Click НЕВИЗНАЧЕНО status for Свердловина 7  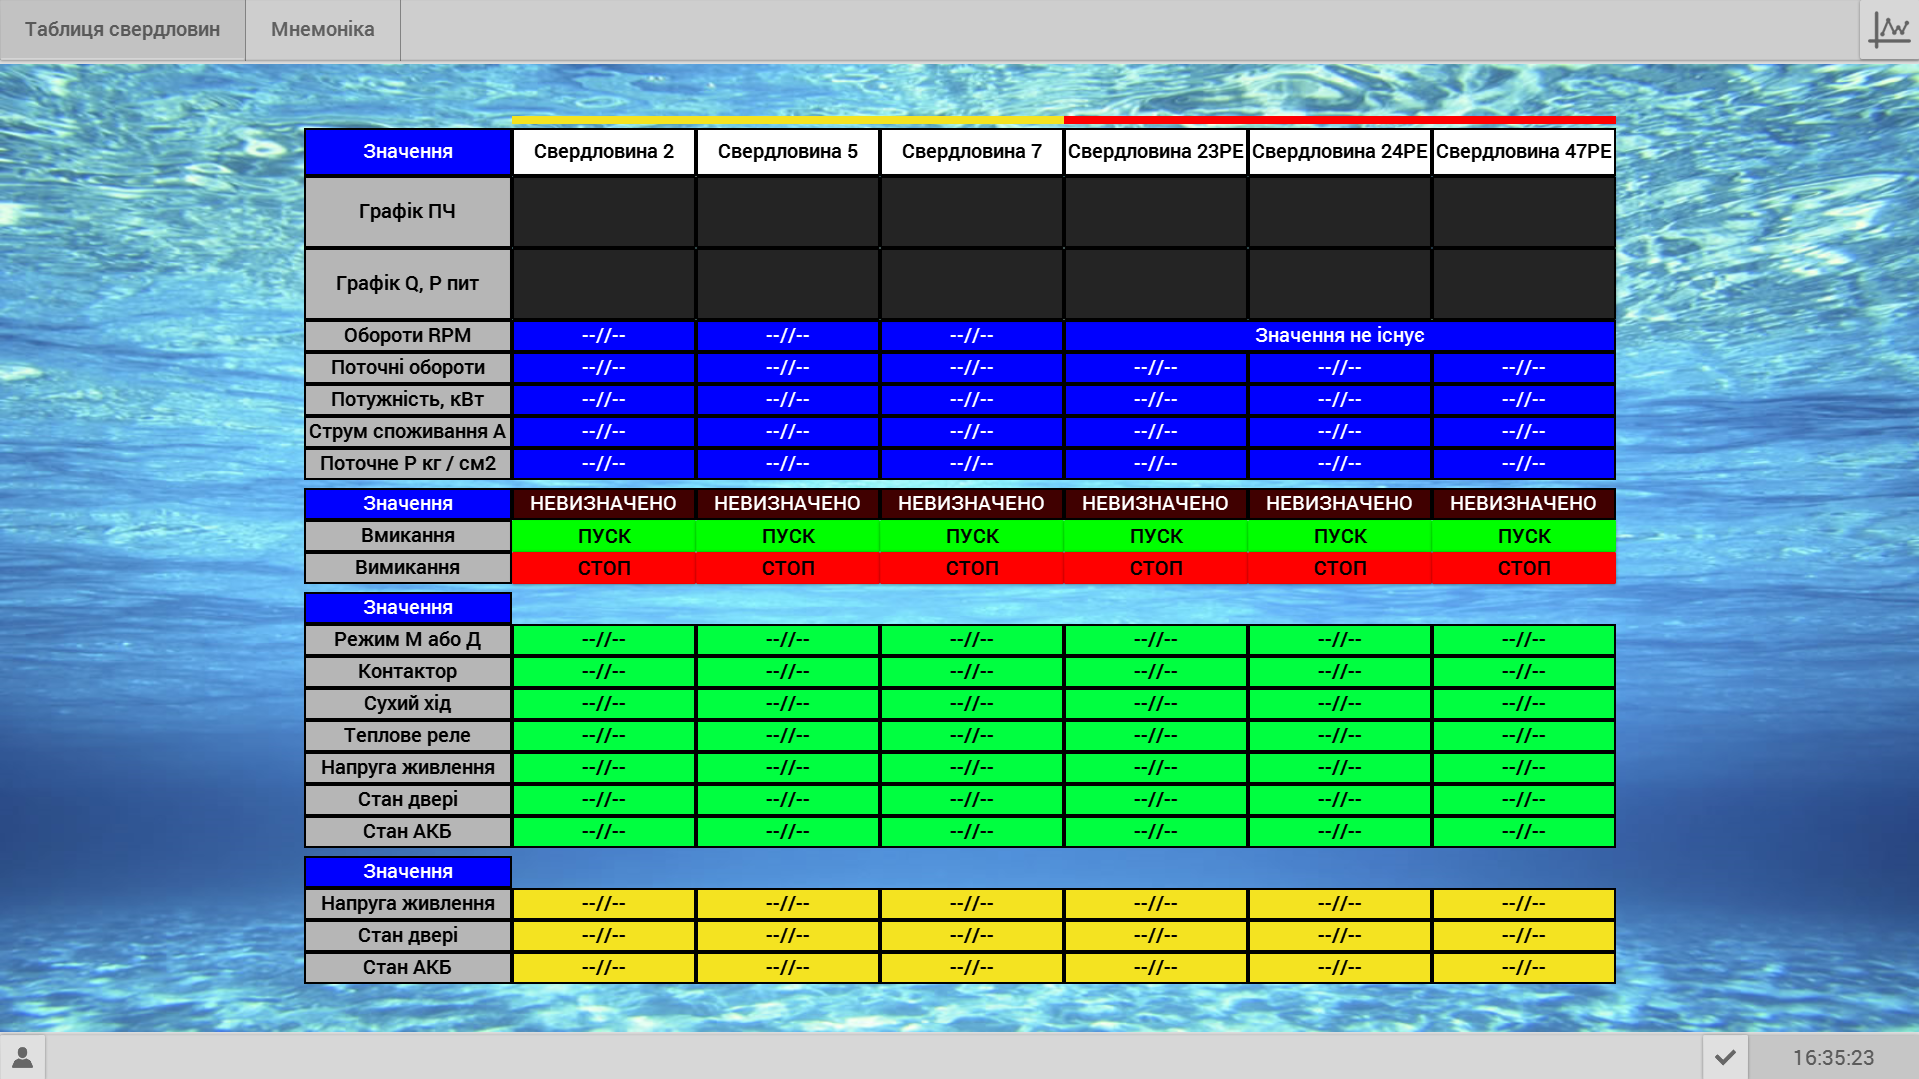point(972,504)
